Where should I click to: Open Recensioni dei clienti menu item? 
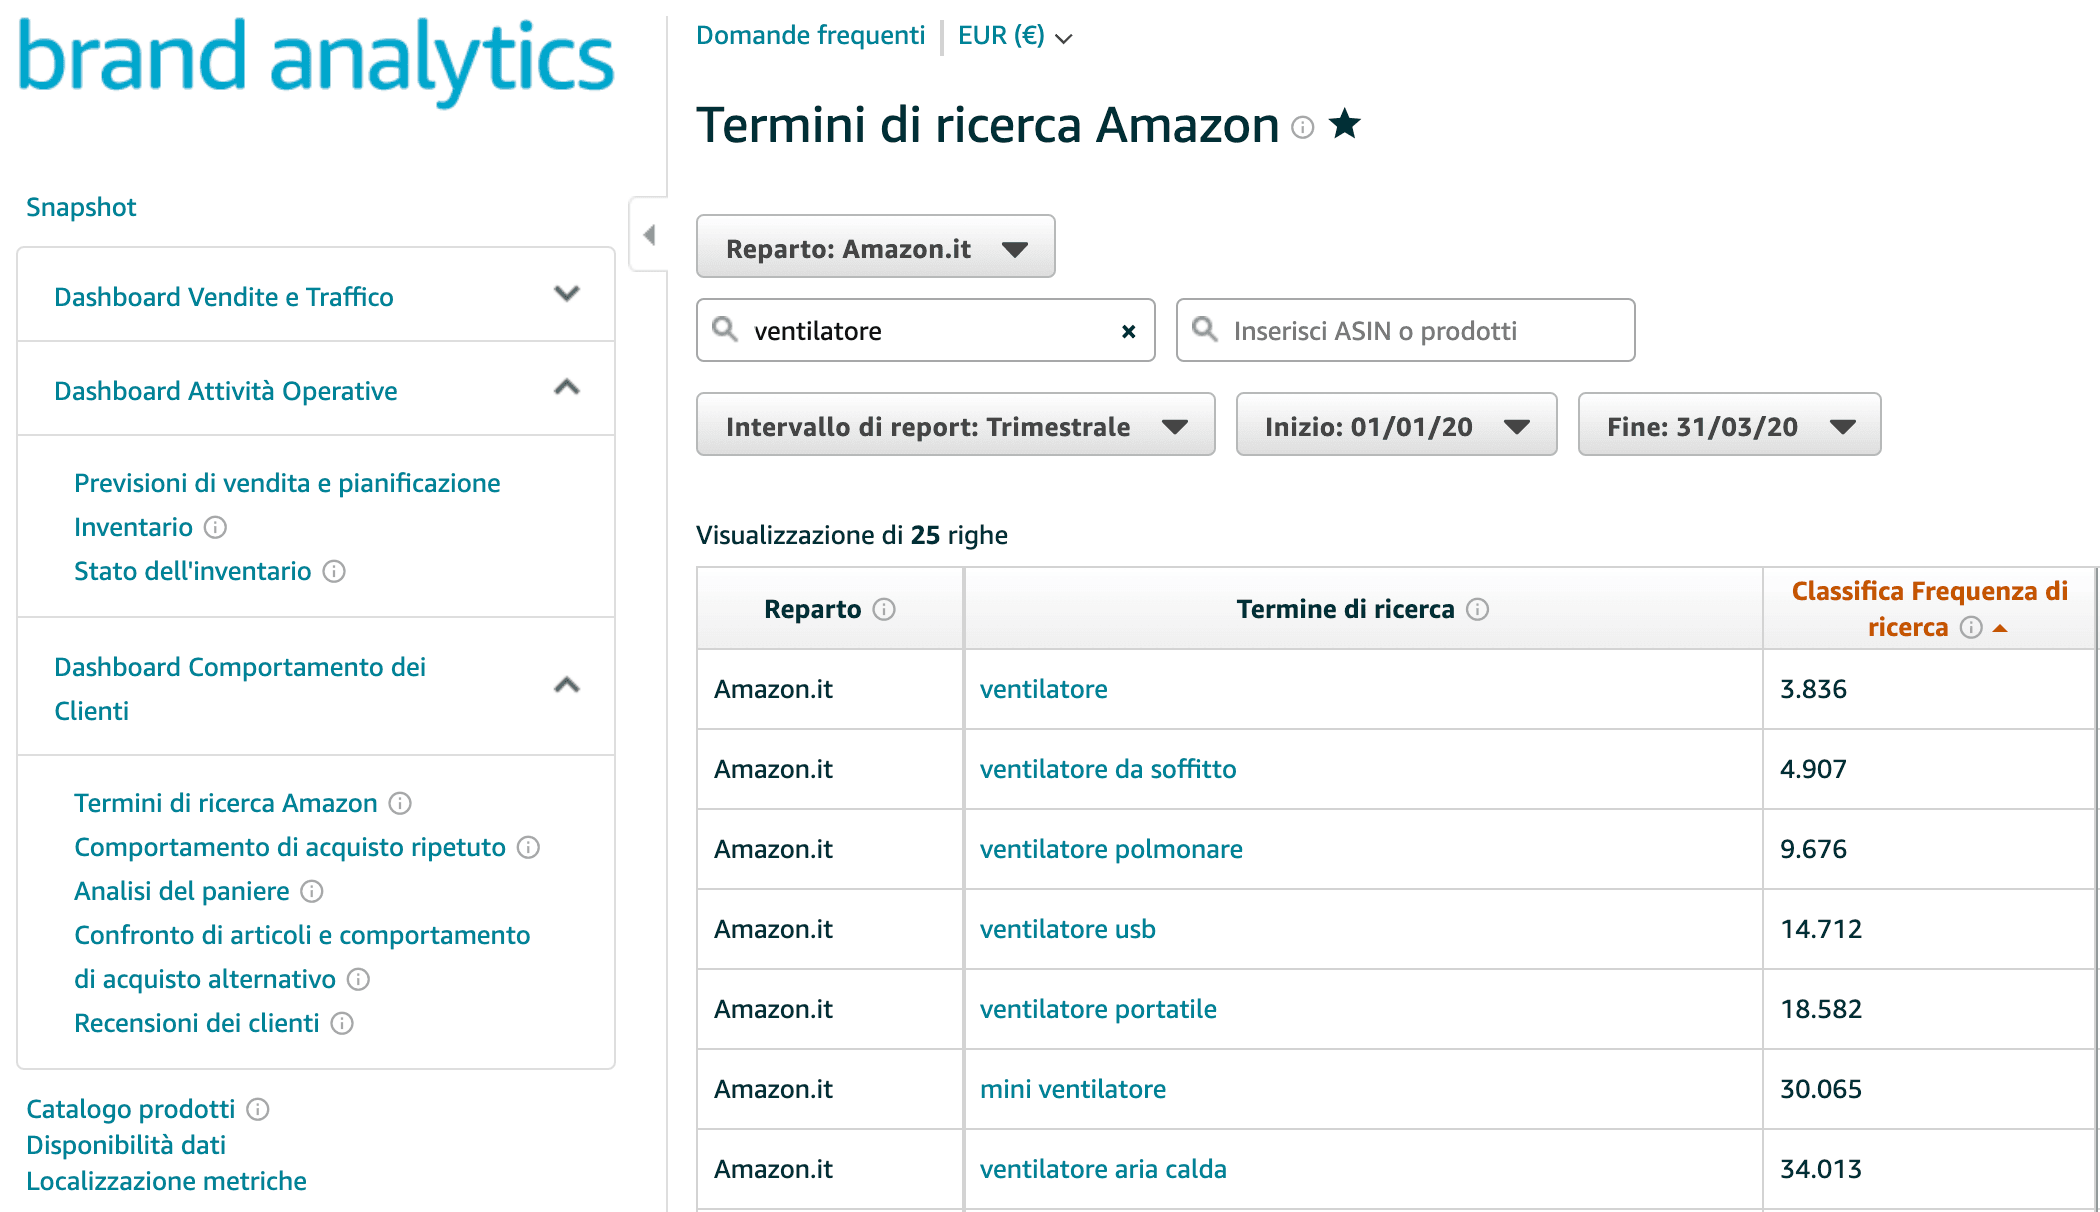point(197,1023)
